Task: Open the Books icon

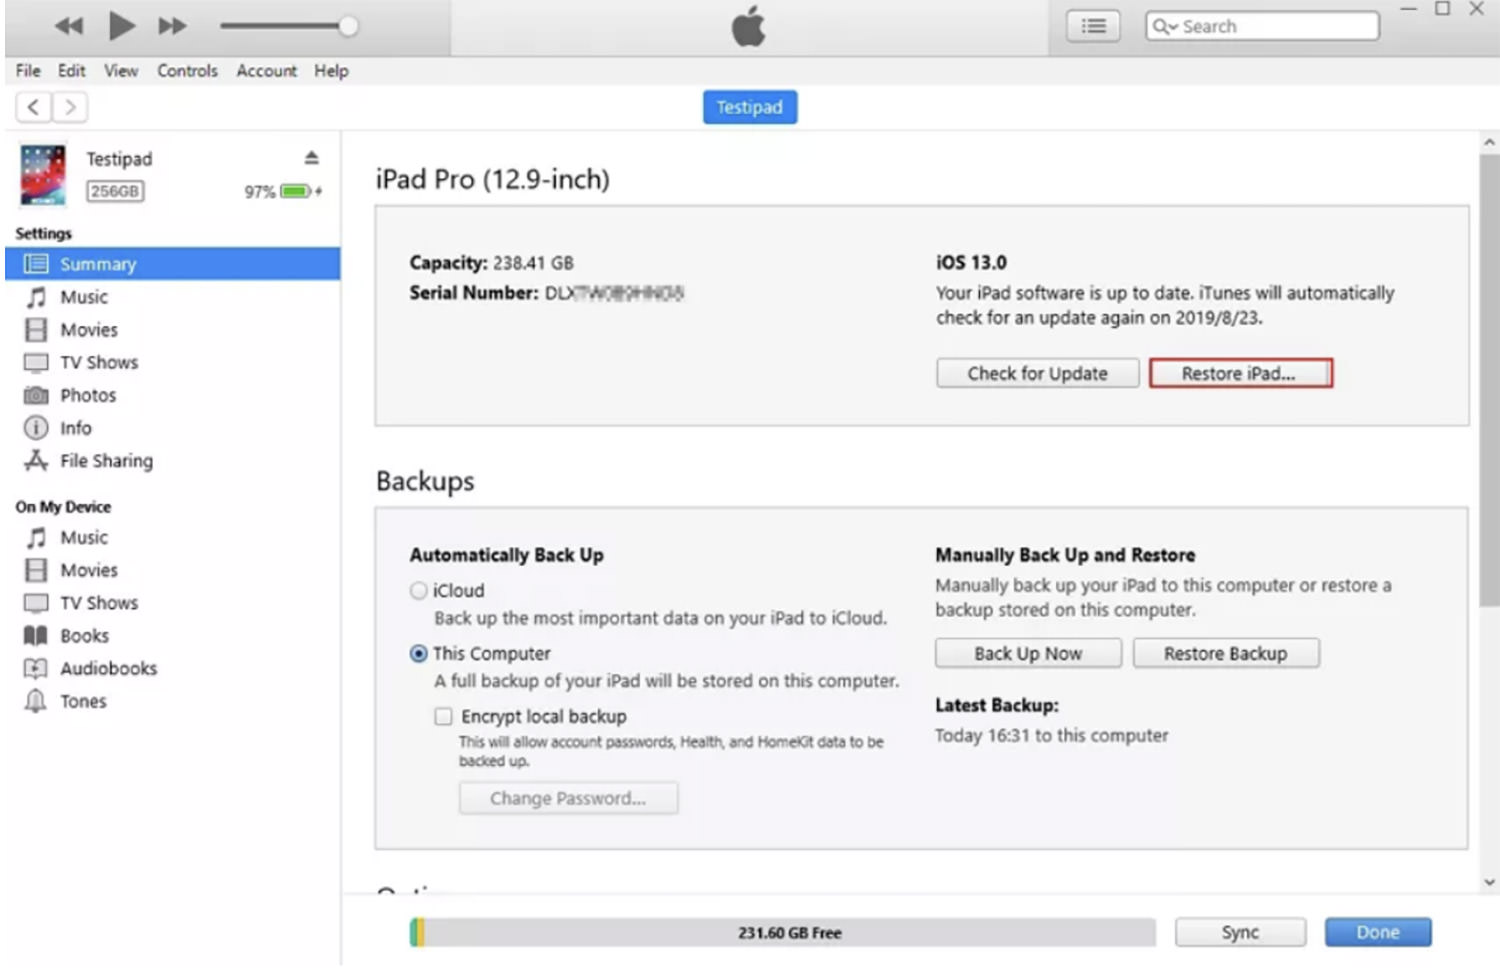Action: [x=36, y=636]
